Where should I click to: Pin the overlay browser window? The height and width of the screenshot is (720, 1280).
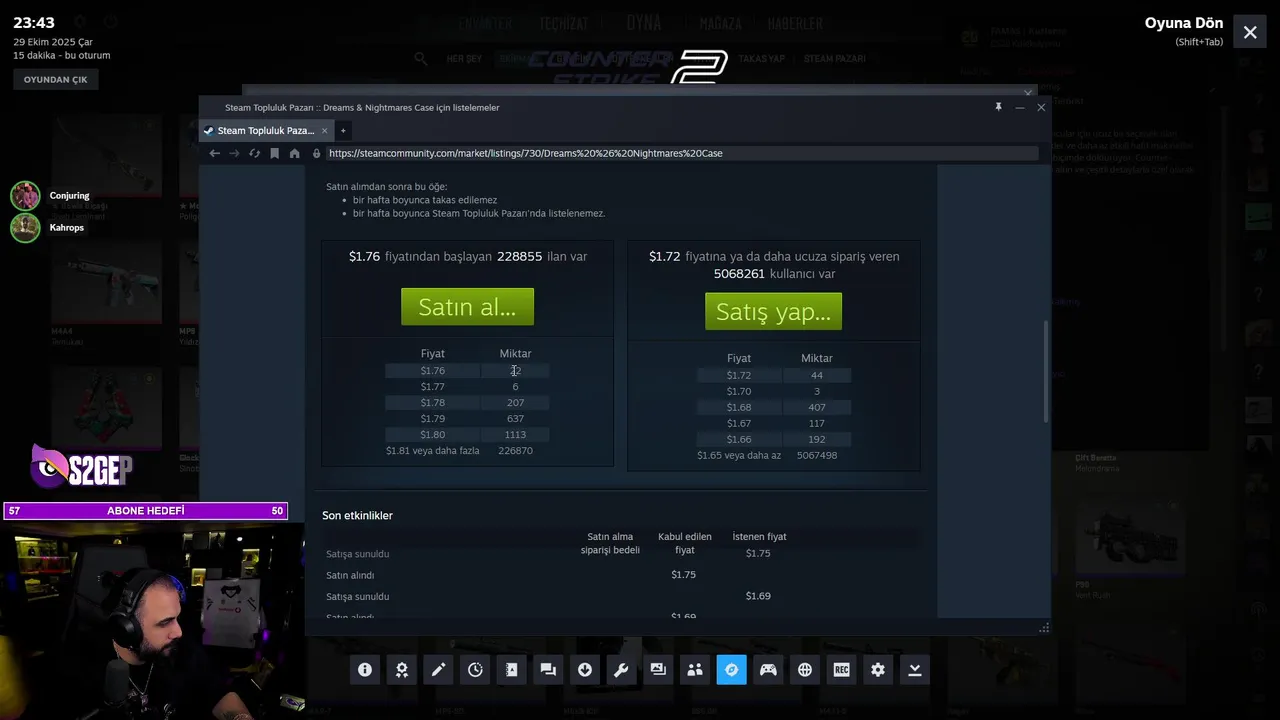tap(997, 107)
